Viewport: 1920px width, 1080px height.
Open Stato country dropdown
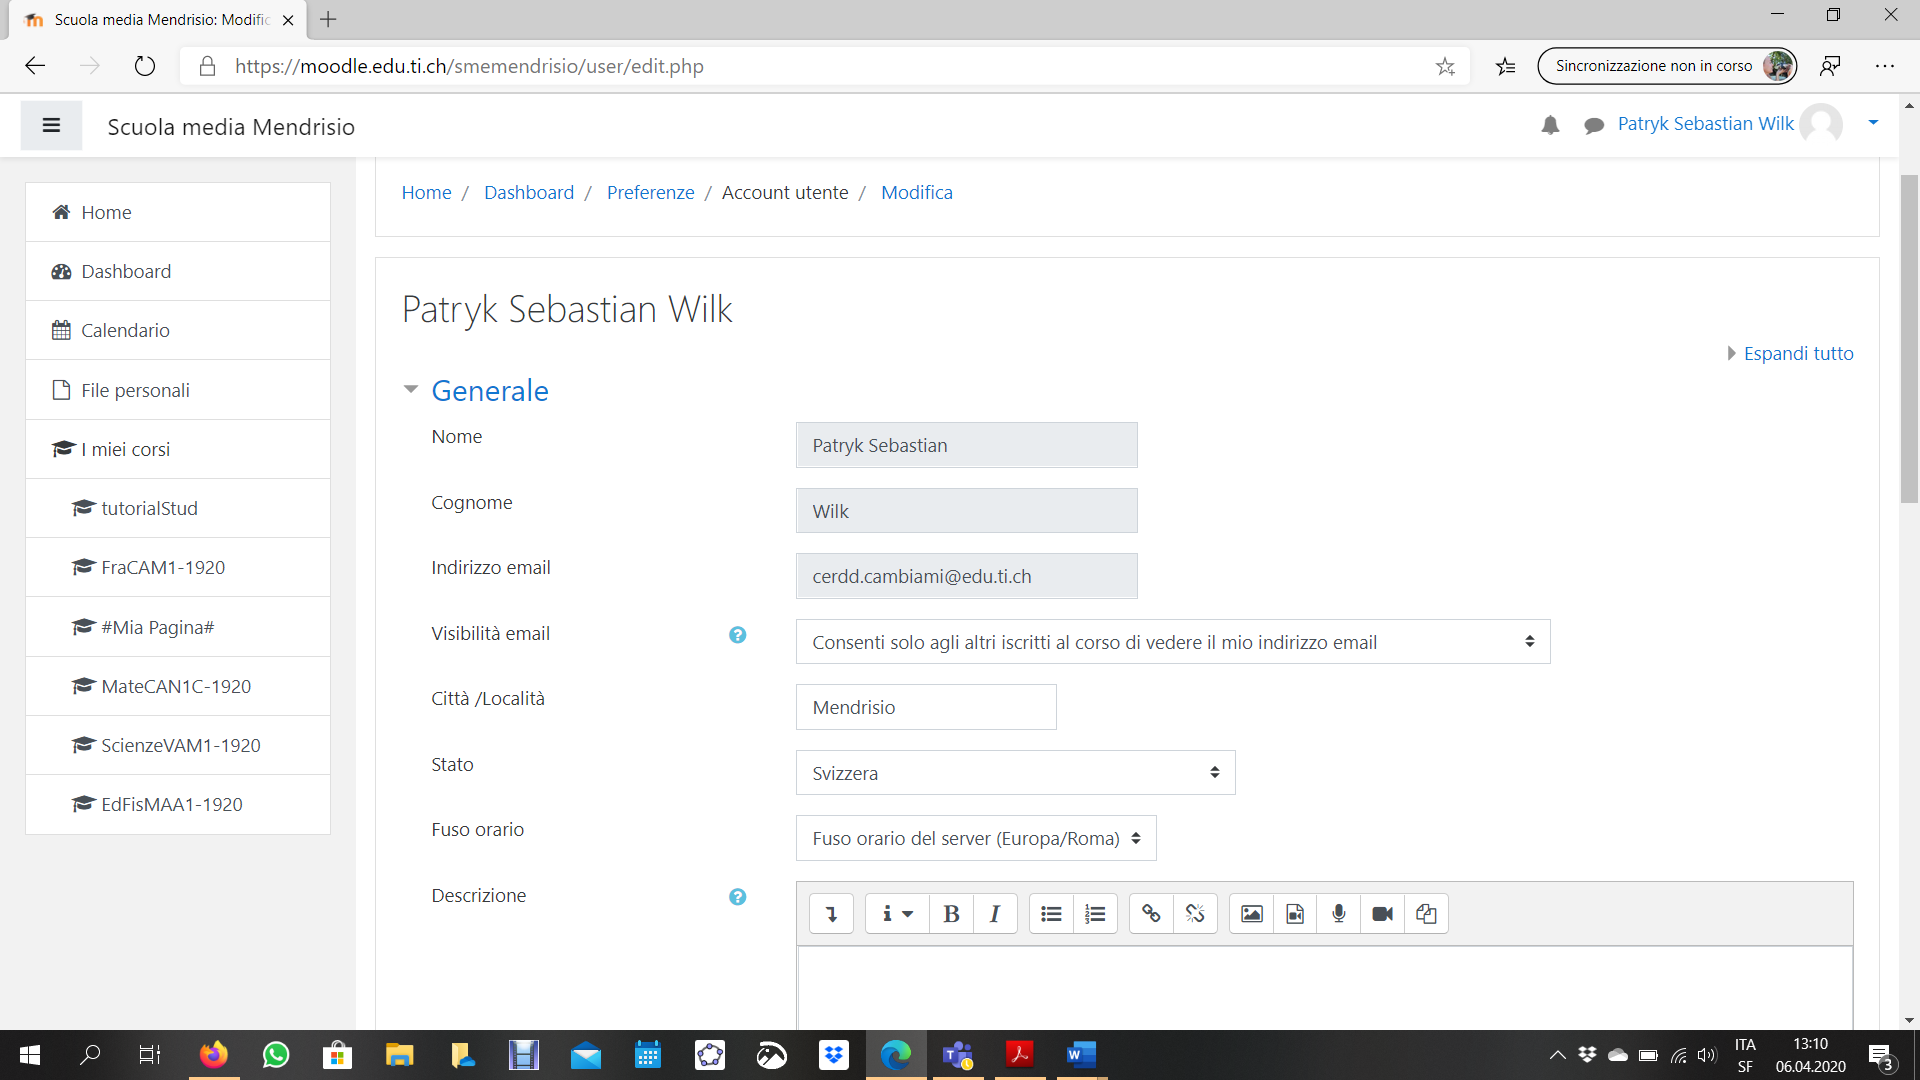click(x=1015, y=773)
